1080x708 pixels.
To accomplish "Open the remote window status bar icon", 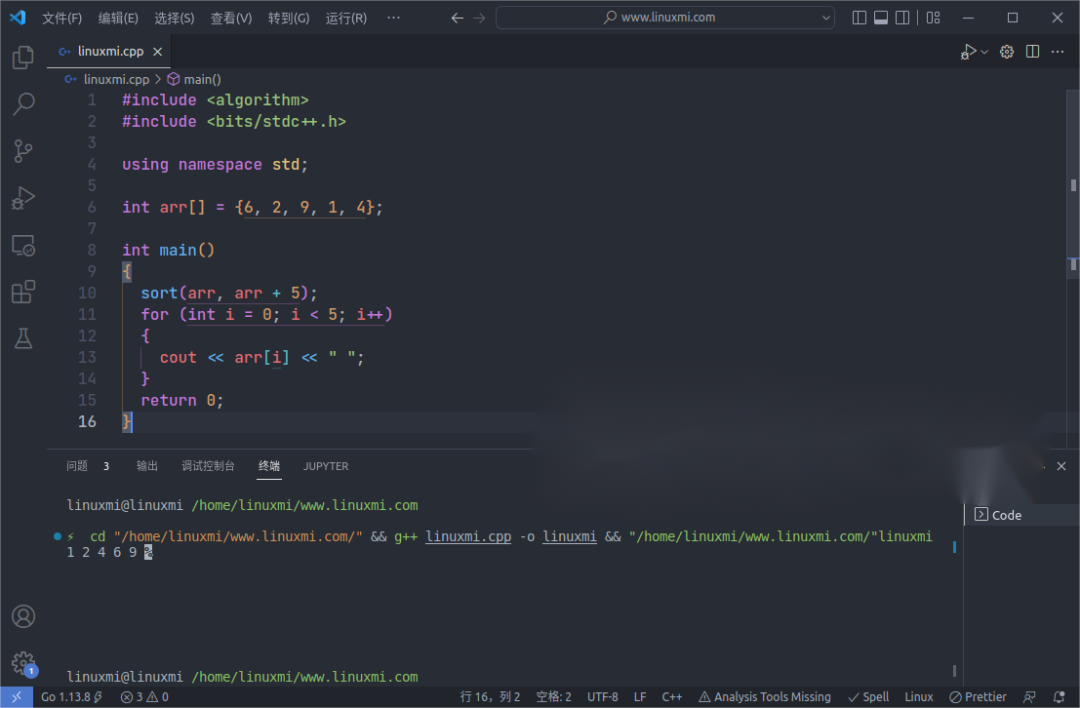I will tap(17, 697).
